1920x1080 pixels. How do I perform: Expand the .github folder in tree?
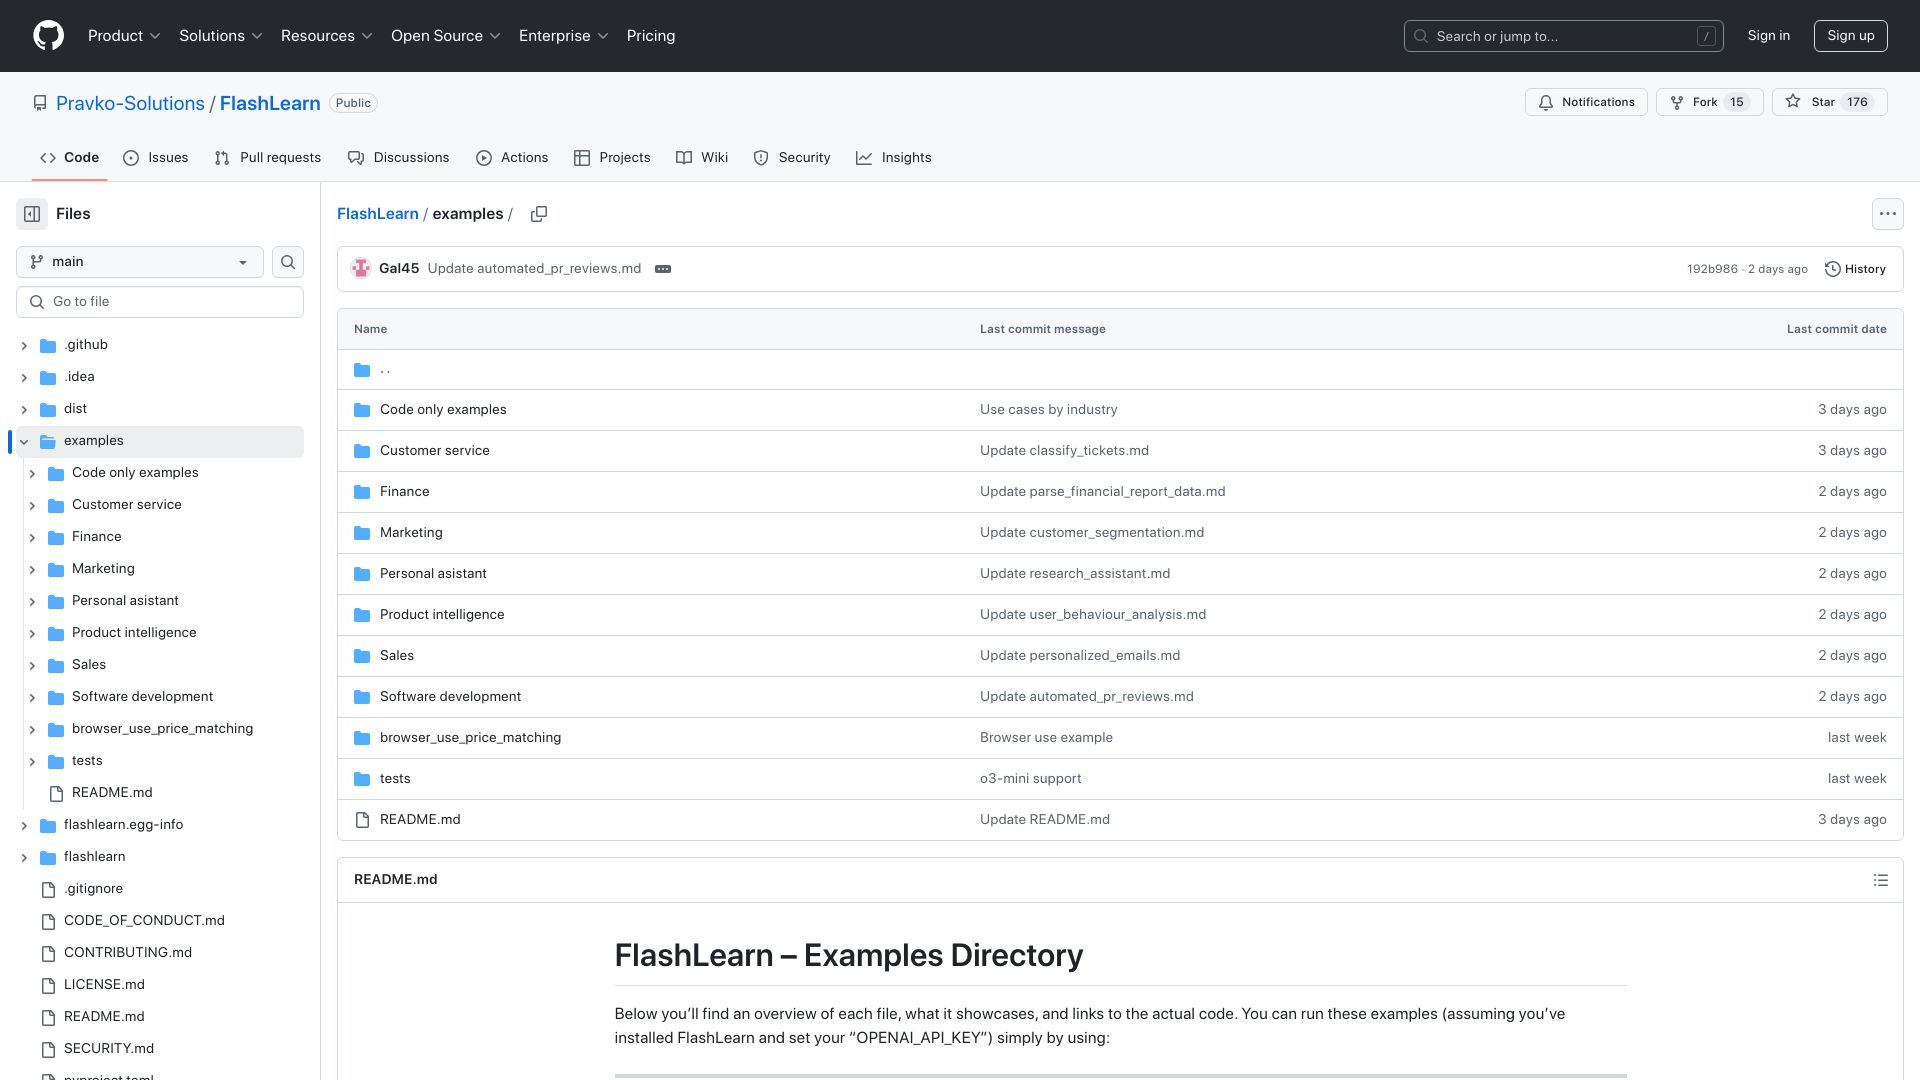pyautogui.click(x=24, y=346)
